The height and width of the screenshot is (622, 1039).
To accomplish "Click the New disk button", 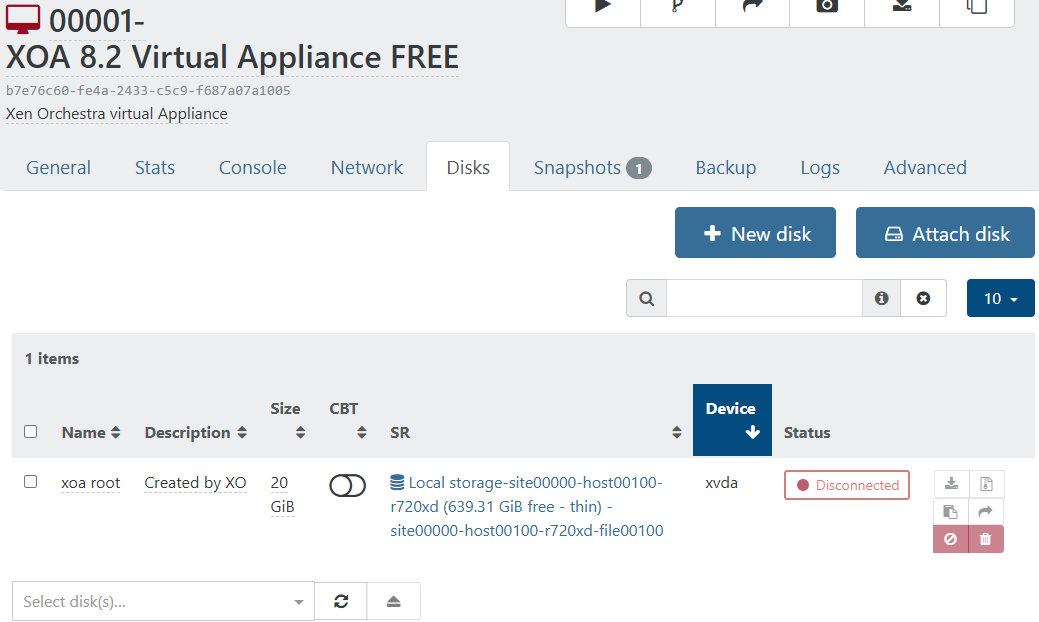I will 755,233.
